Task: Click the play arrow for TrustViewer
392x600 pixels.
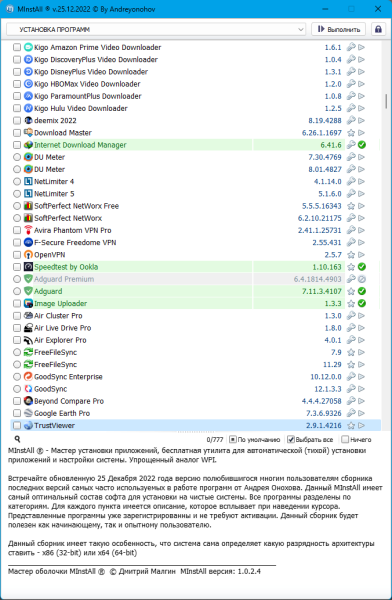Action: point(362,426)
